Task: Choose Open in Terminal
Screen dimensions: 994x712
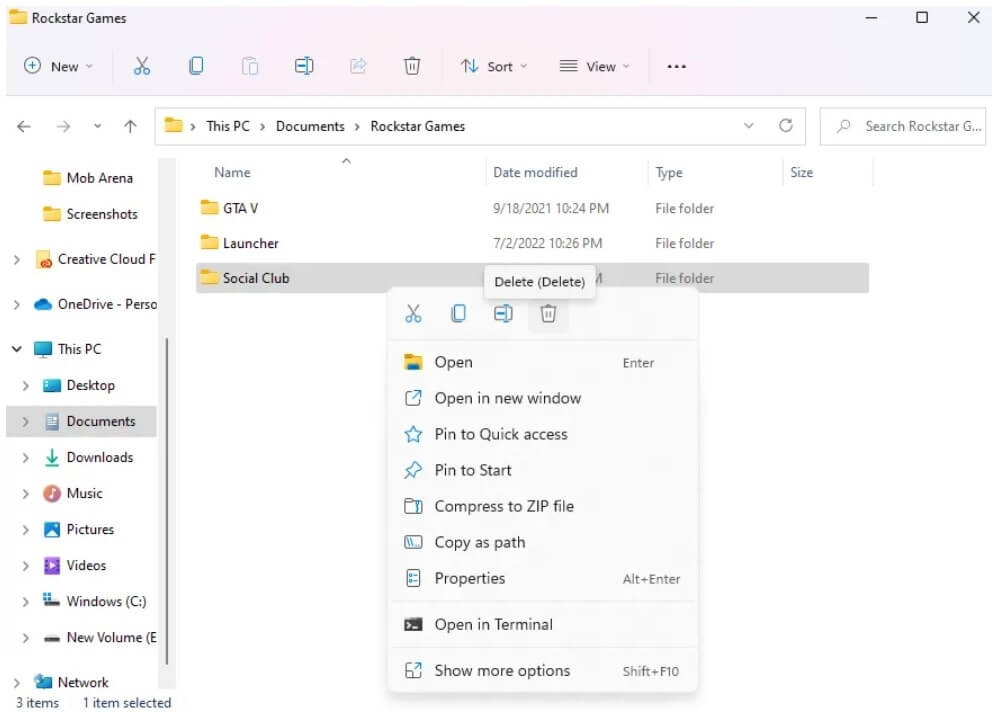Action: [542, 625]
